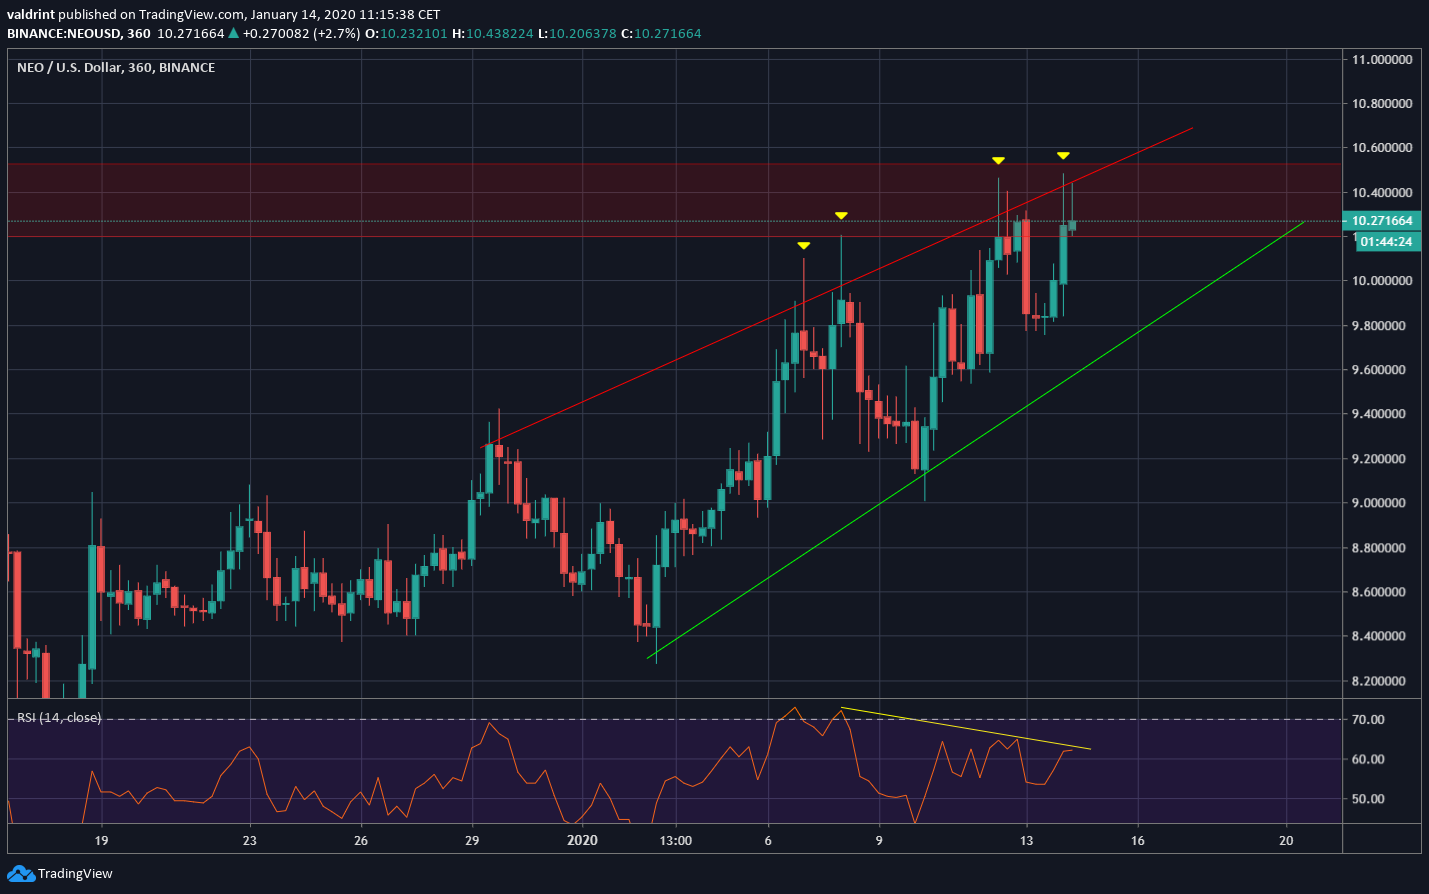Toggle the dashed 70.00 overbought line

(x=700, y=718)
